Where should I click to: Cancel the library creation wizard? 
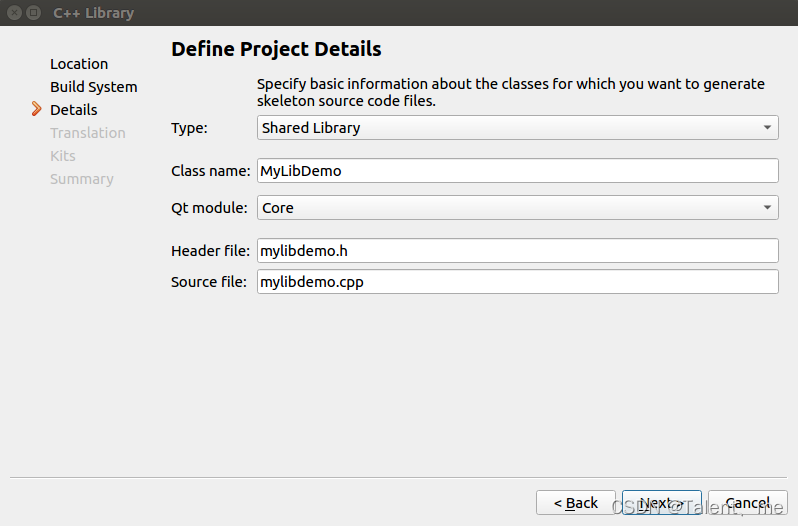click(x=747, y=503)
